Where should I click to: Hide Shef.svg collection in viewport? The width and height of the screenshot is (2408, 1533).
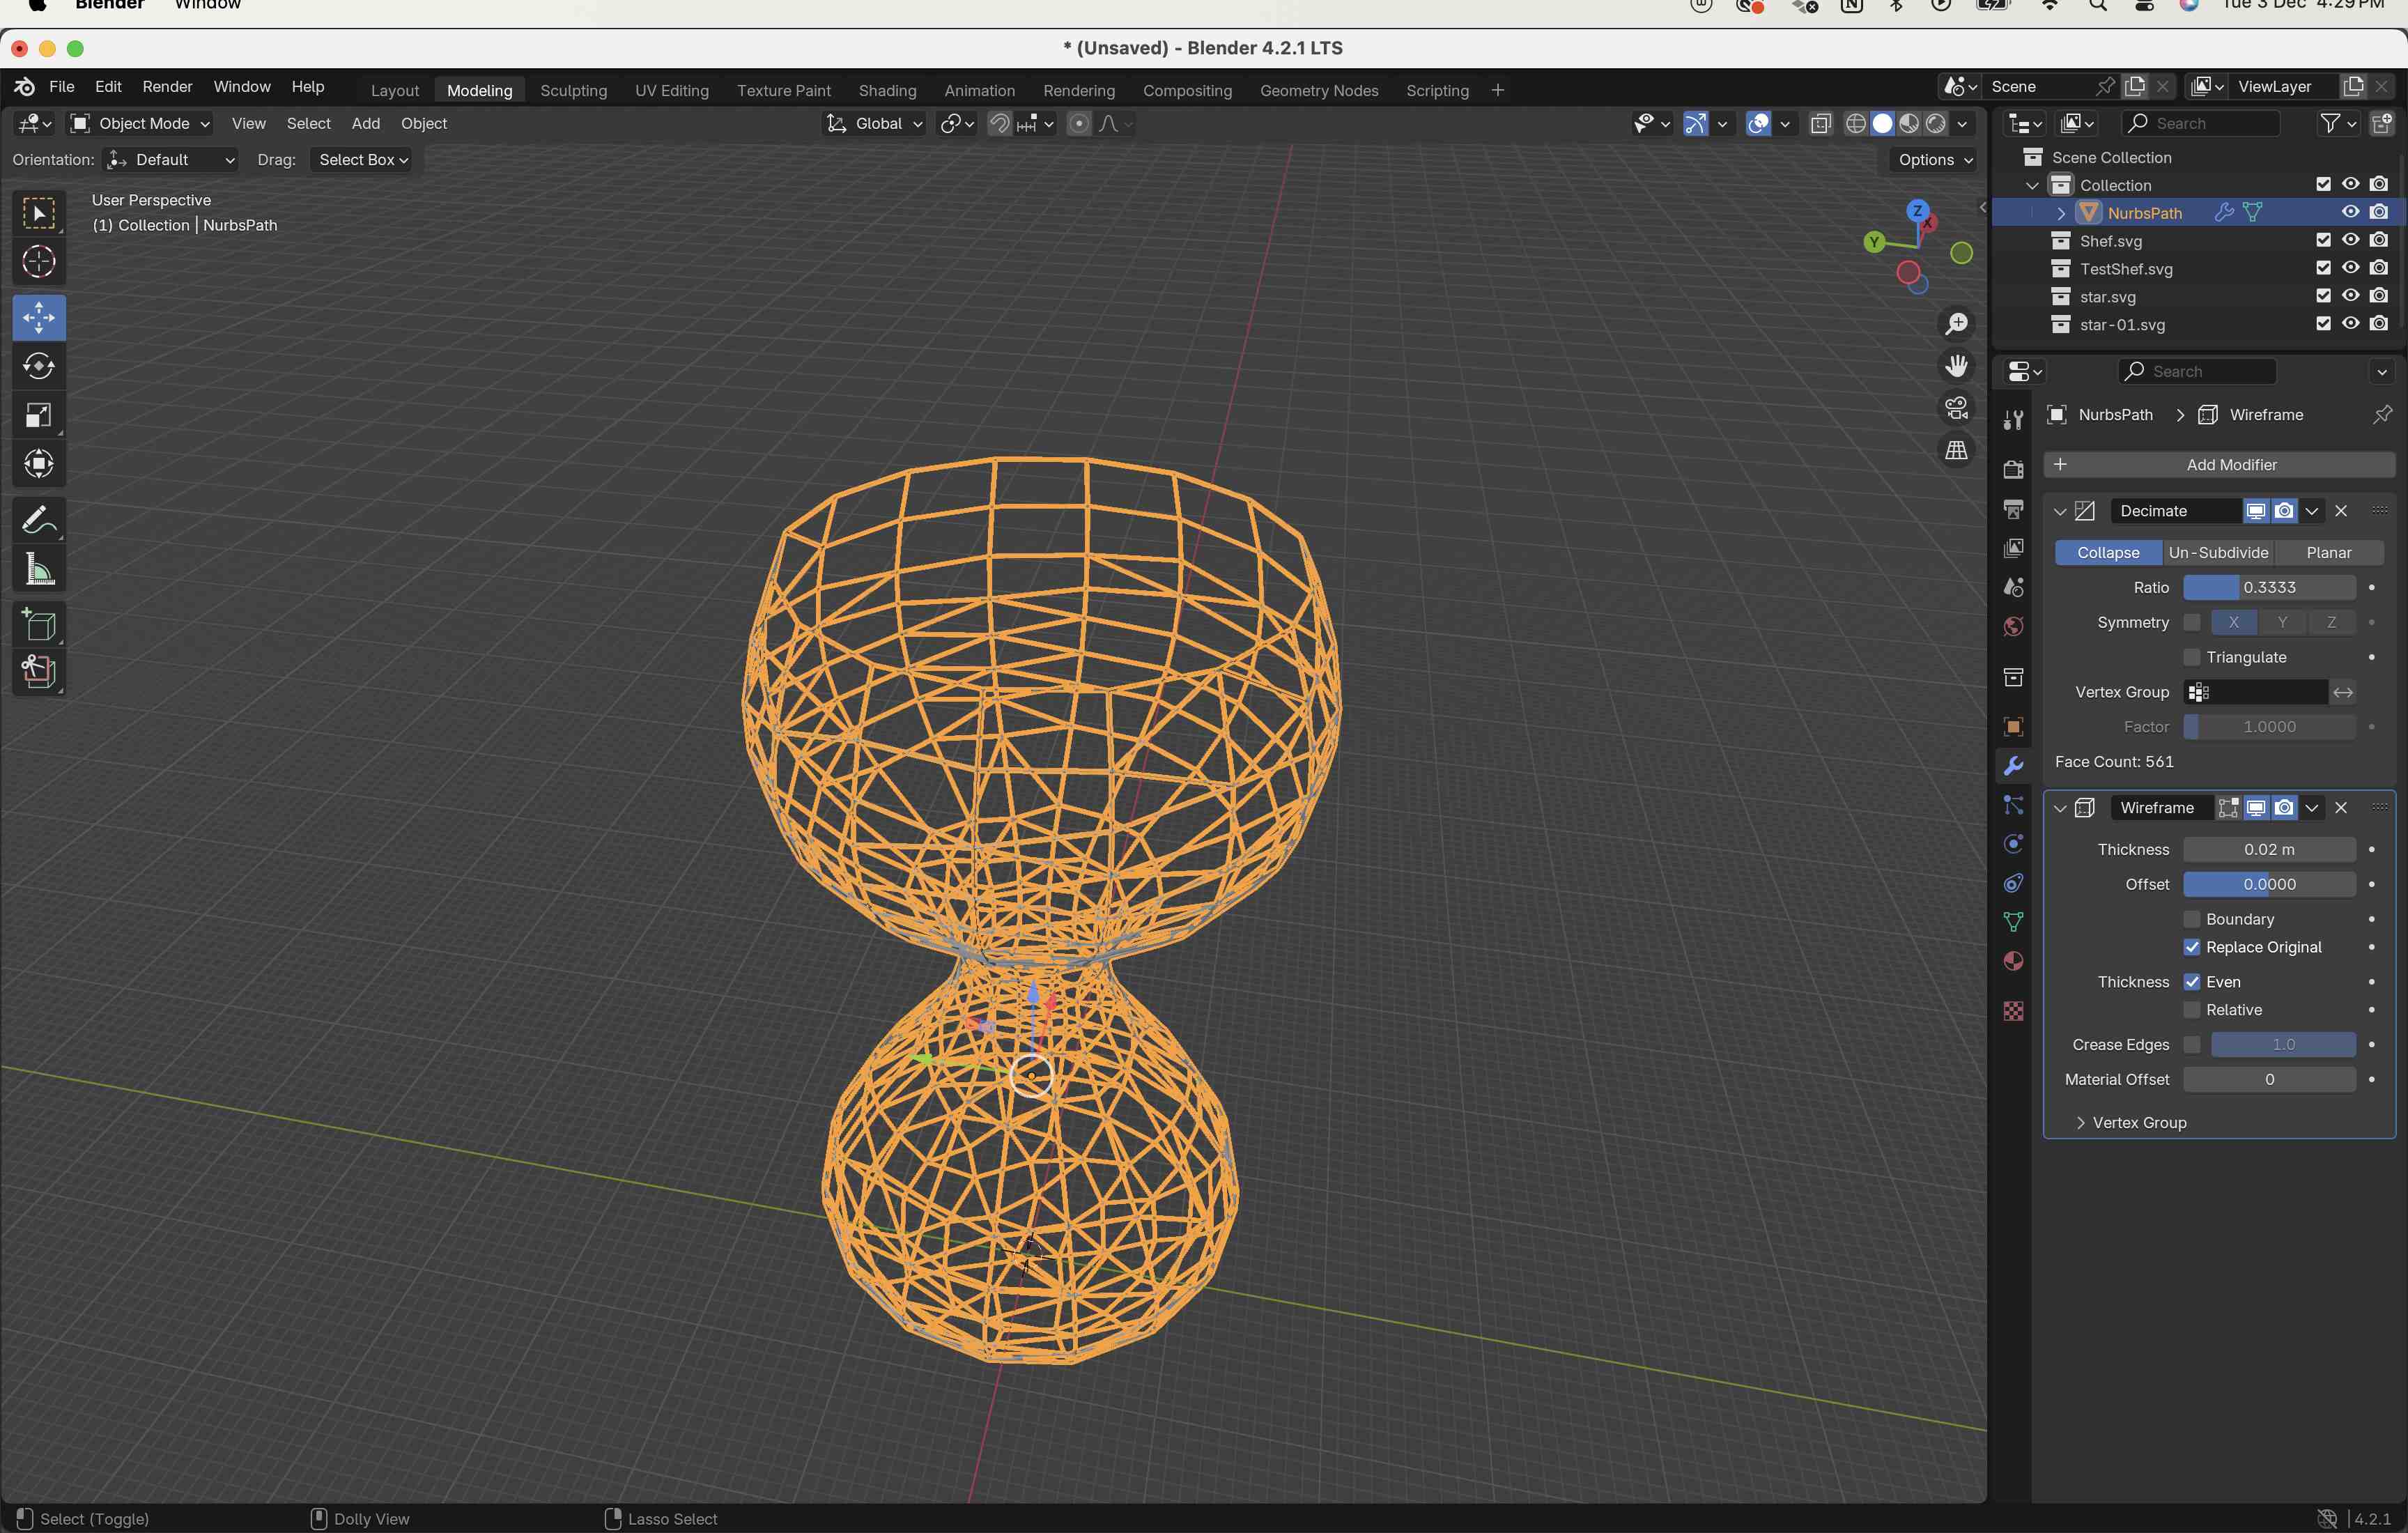[x=2350, y=240]
